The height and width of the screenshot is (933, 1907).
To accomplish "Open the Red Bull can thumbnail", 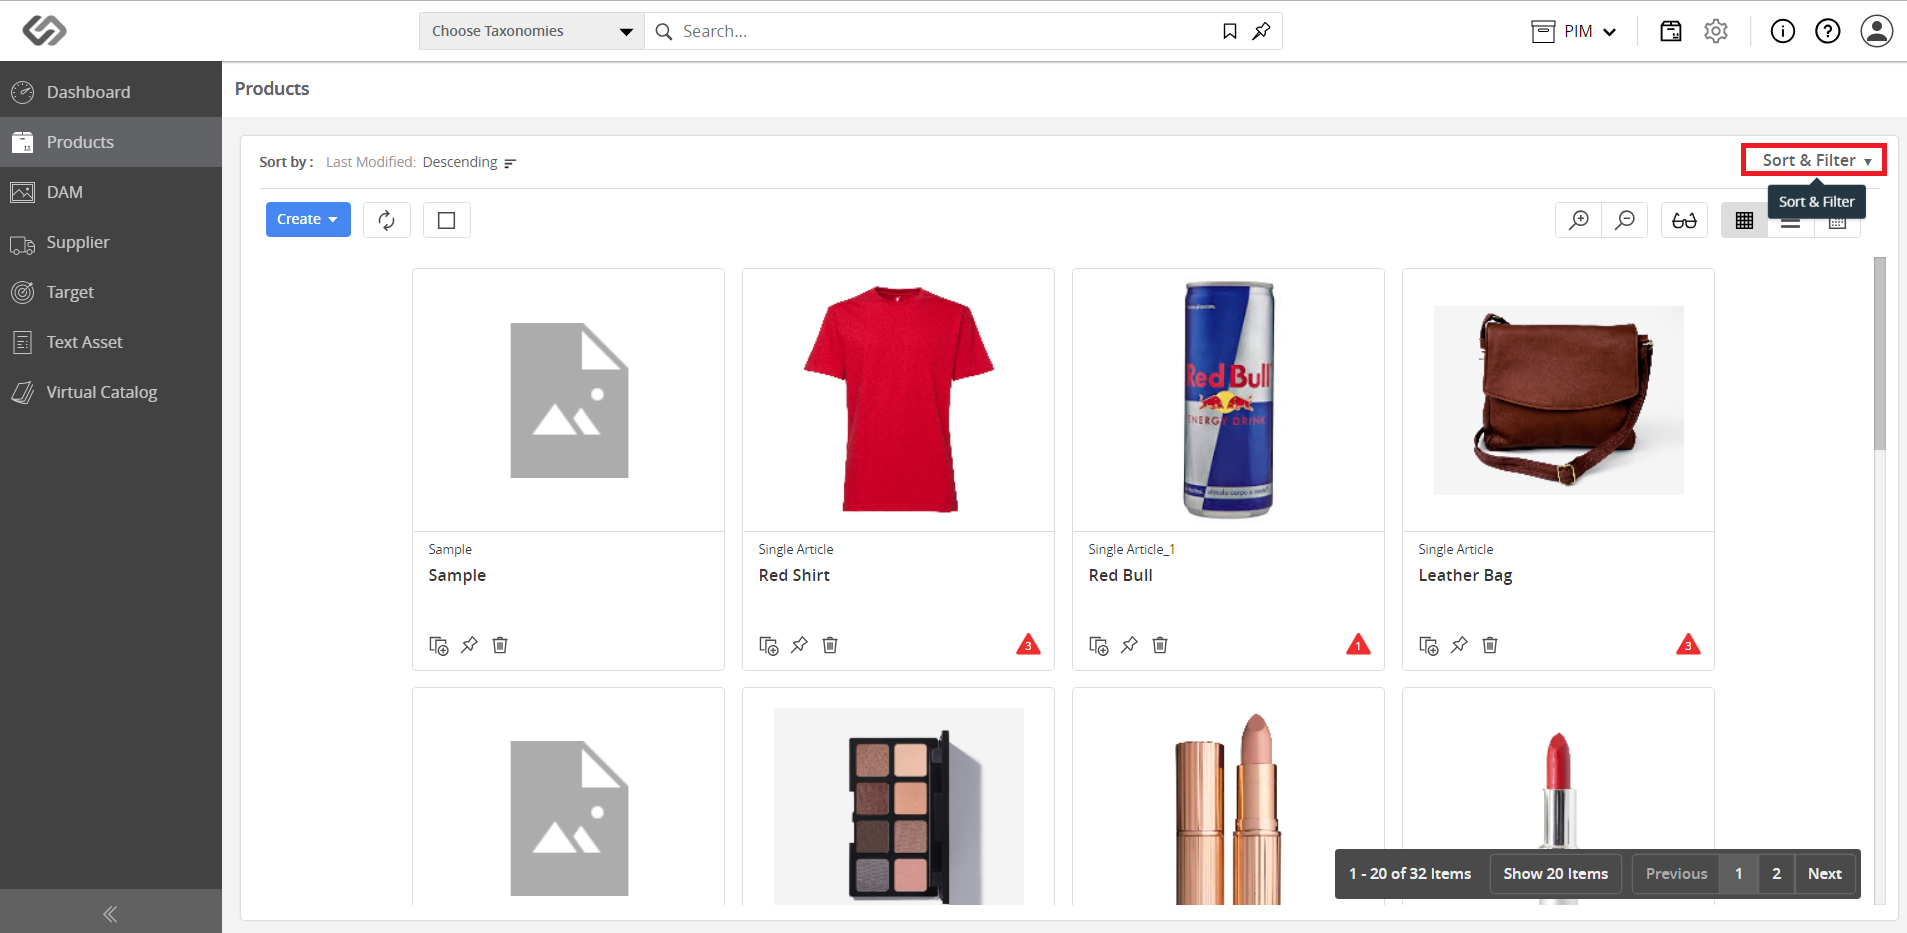I will coord(1228,400).
